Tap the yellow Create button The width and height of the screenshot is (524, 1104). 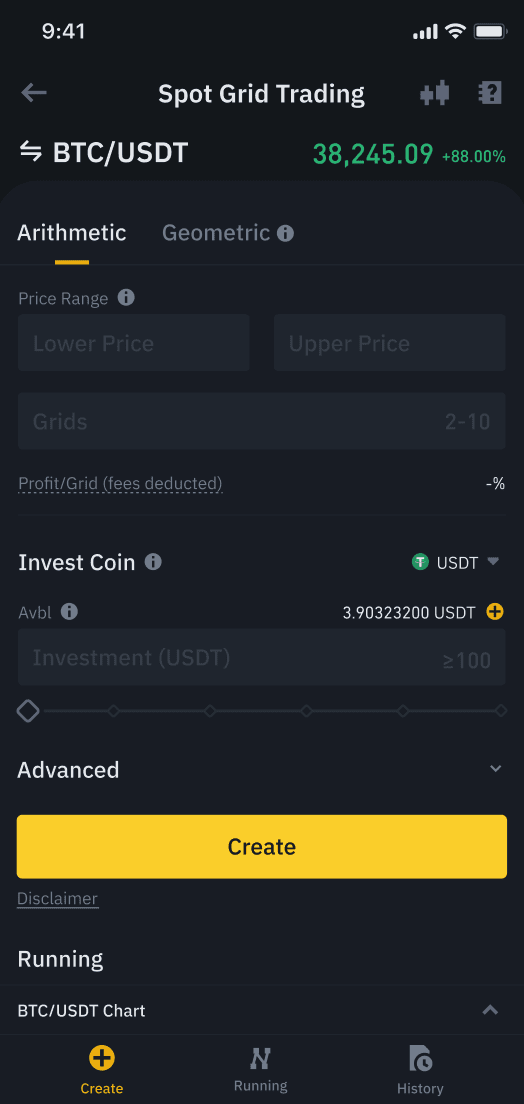(x=262, y=846)
